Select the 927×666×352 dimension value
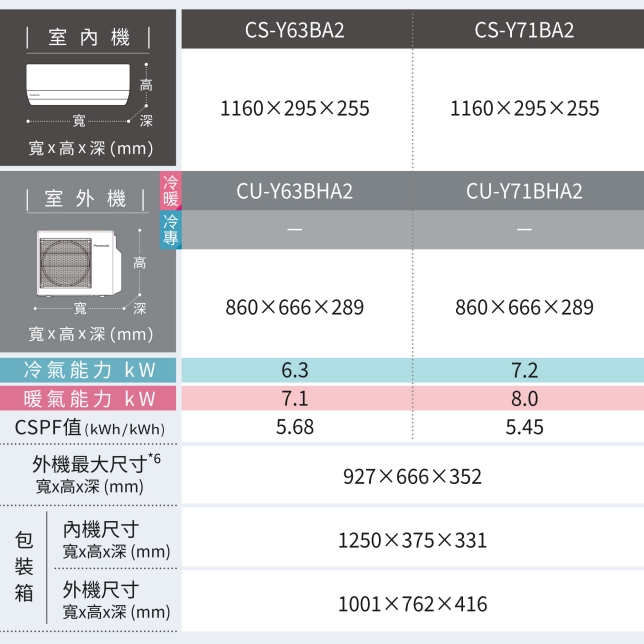The image size is (644, 644). coord(412,477)
